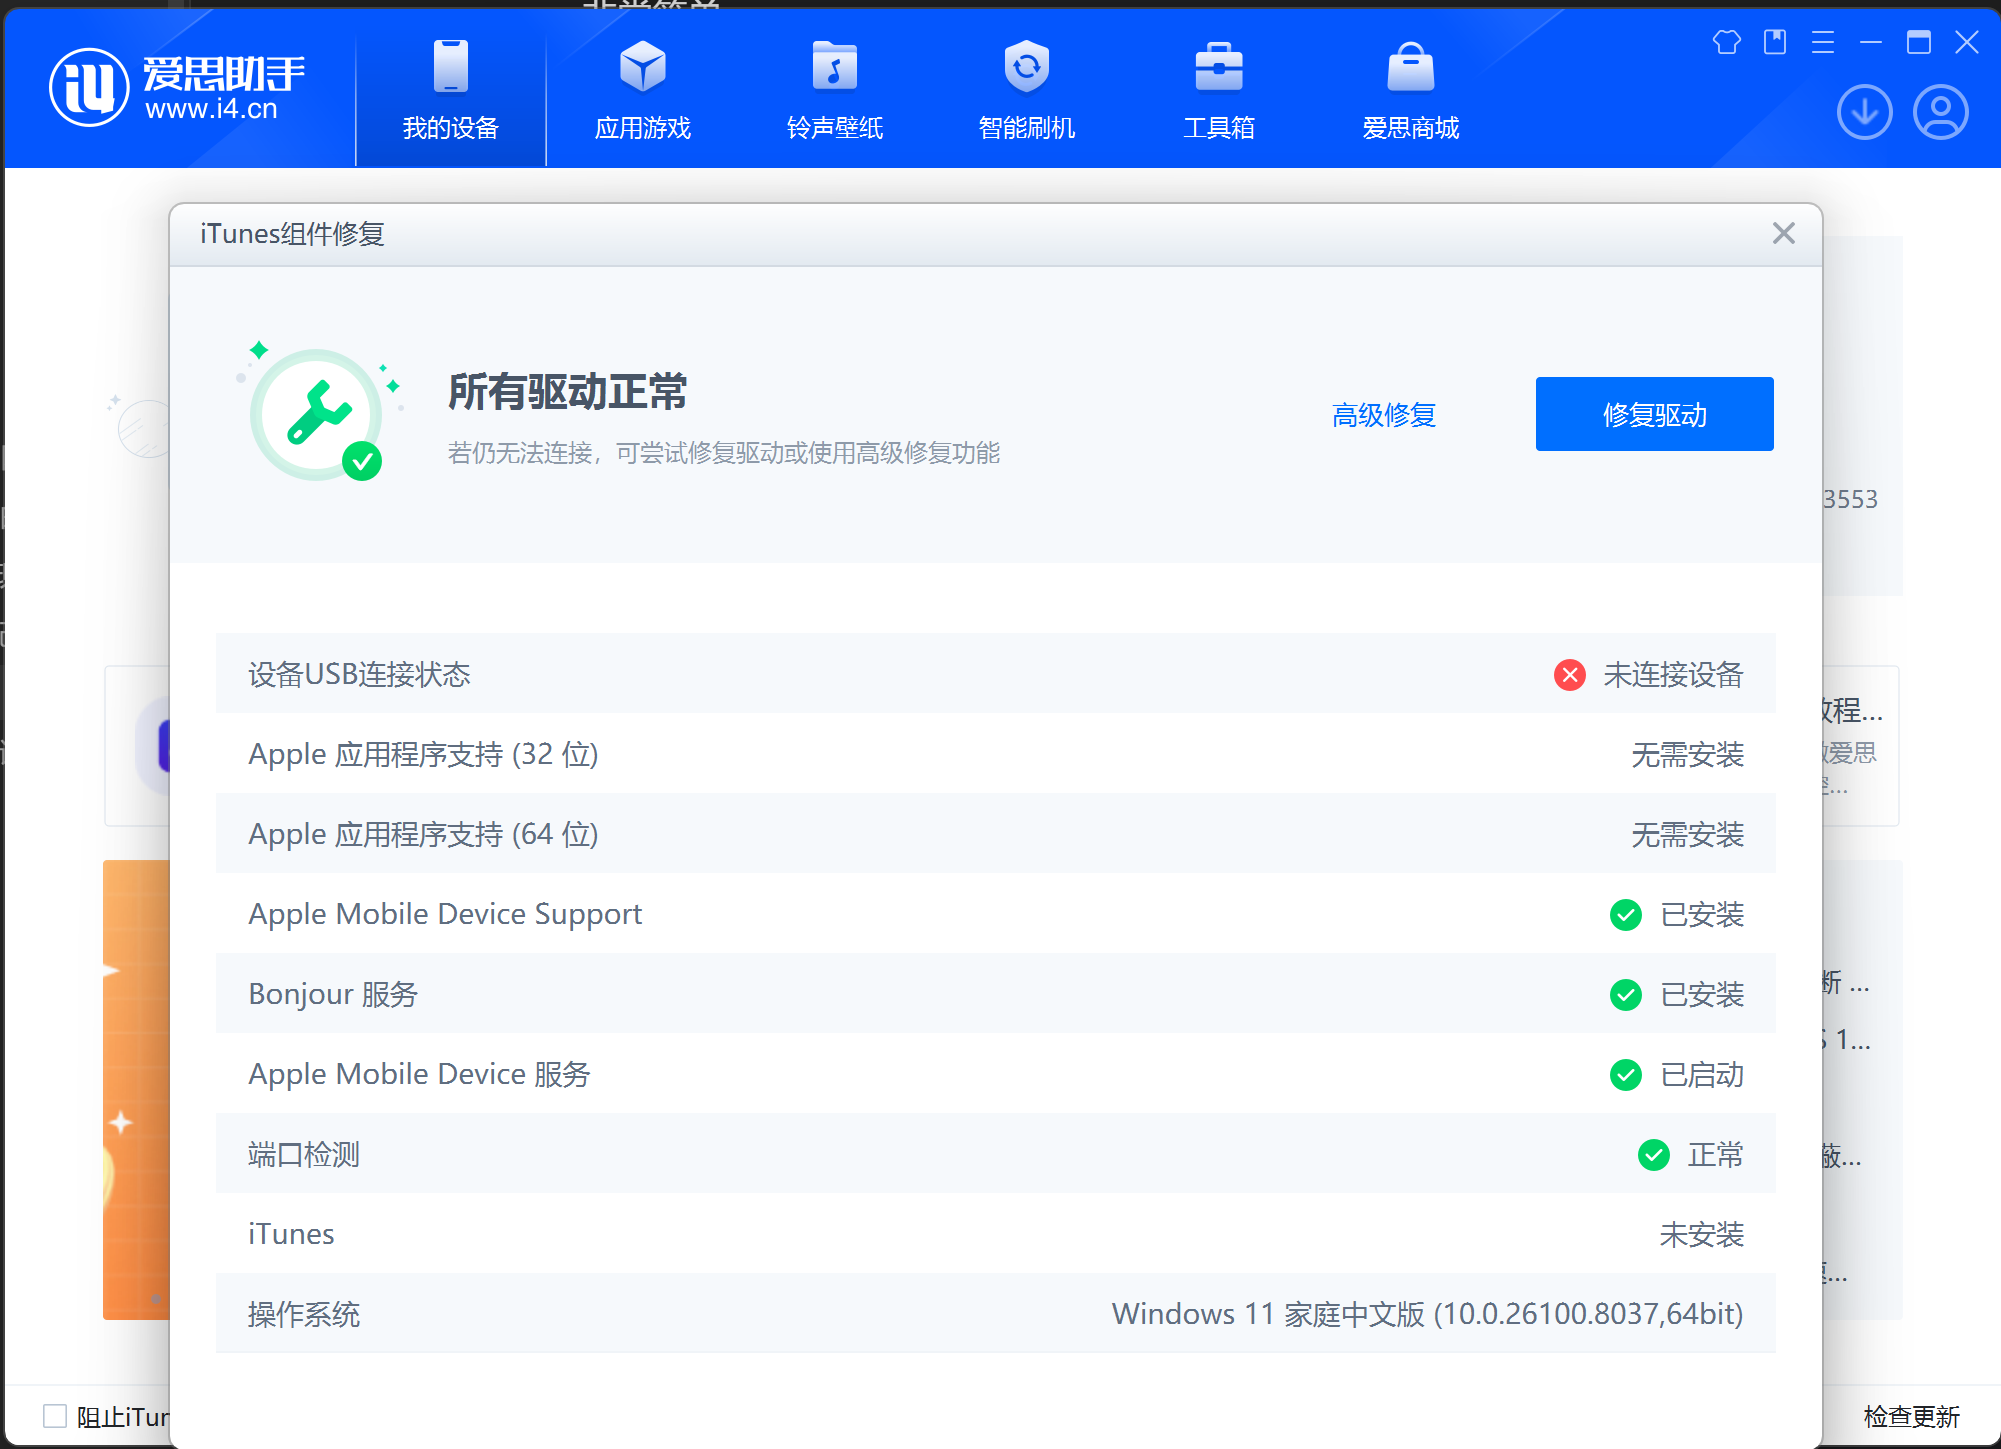
Task: Click the 高级修复 link
Action: pos(1383,415)
